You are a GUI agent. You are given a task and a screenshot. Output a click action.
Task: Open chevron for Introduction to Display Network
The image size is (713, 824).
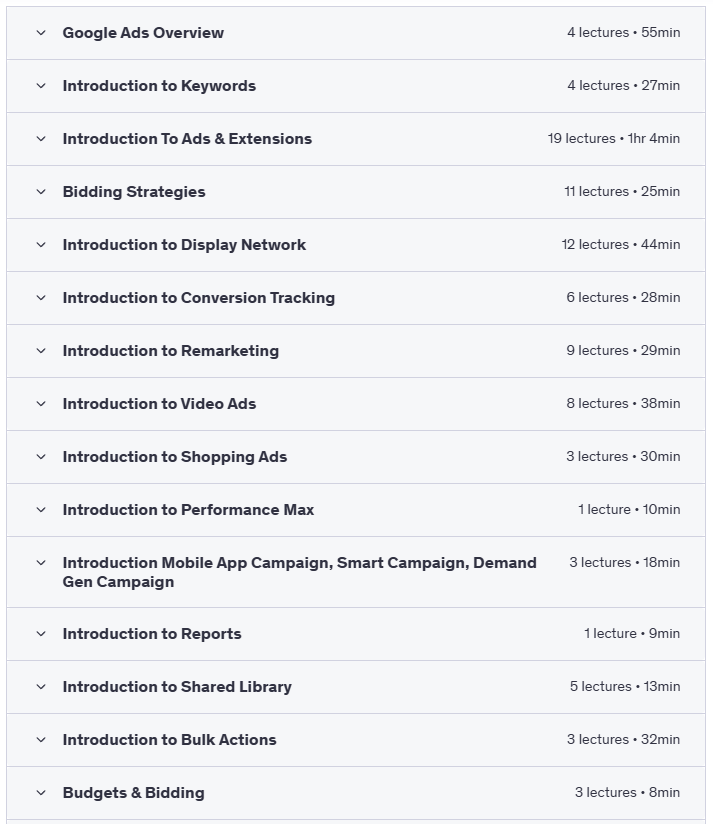click(41, 245)
